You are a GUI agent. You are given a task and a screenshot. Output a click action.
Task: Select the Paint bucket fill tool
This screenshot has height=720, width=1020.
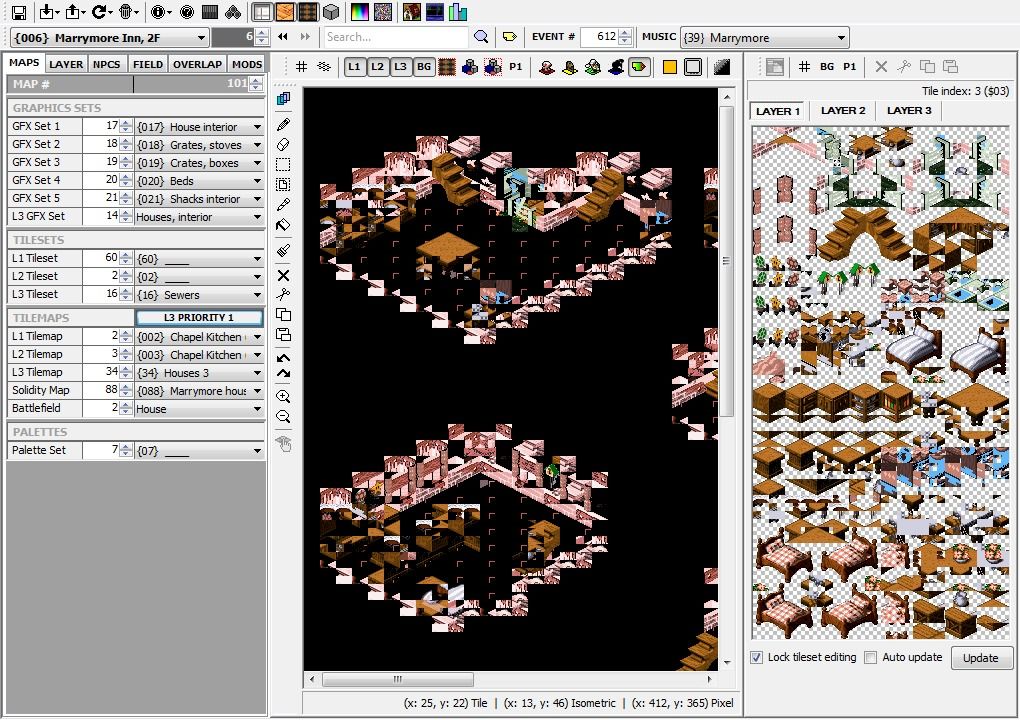[283, 226]
